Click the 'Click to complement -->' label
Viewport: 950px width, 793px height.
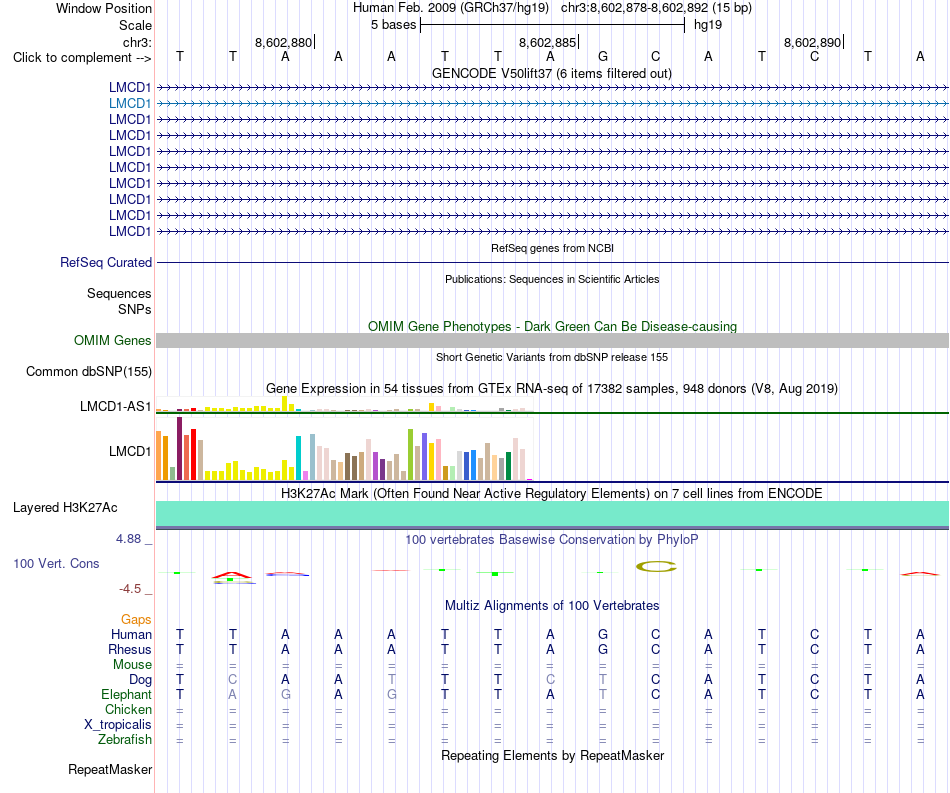coord(82,58)
